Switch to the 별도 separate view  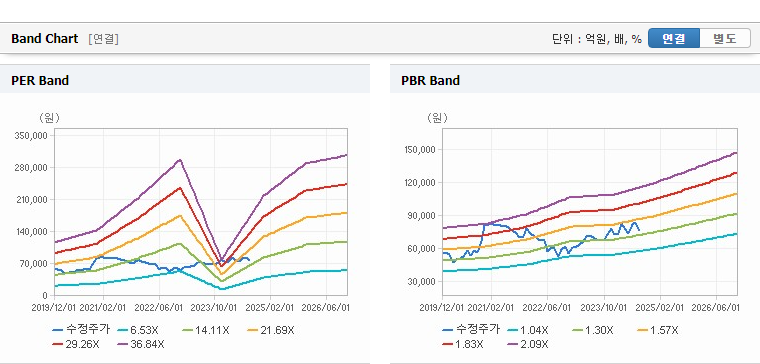click(x=725, y=39)
